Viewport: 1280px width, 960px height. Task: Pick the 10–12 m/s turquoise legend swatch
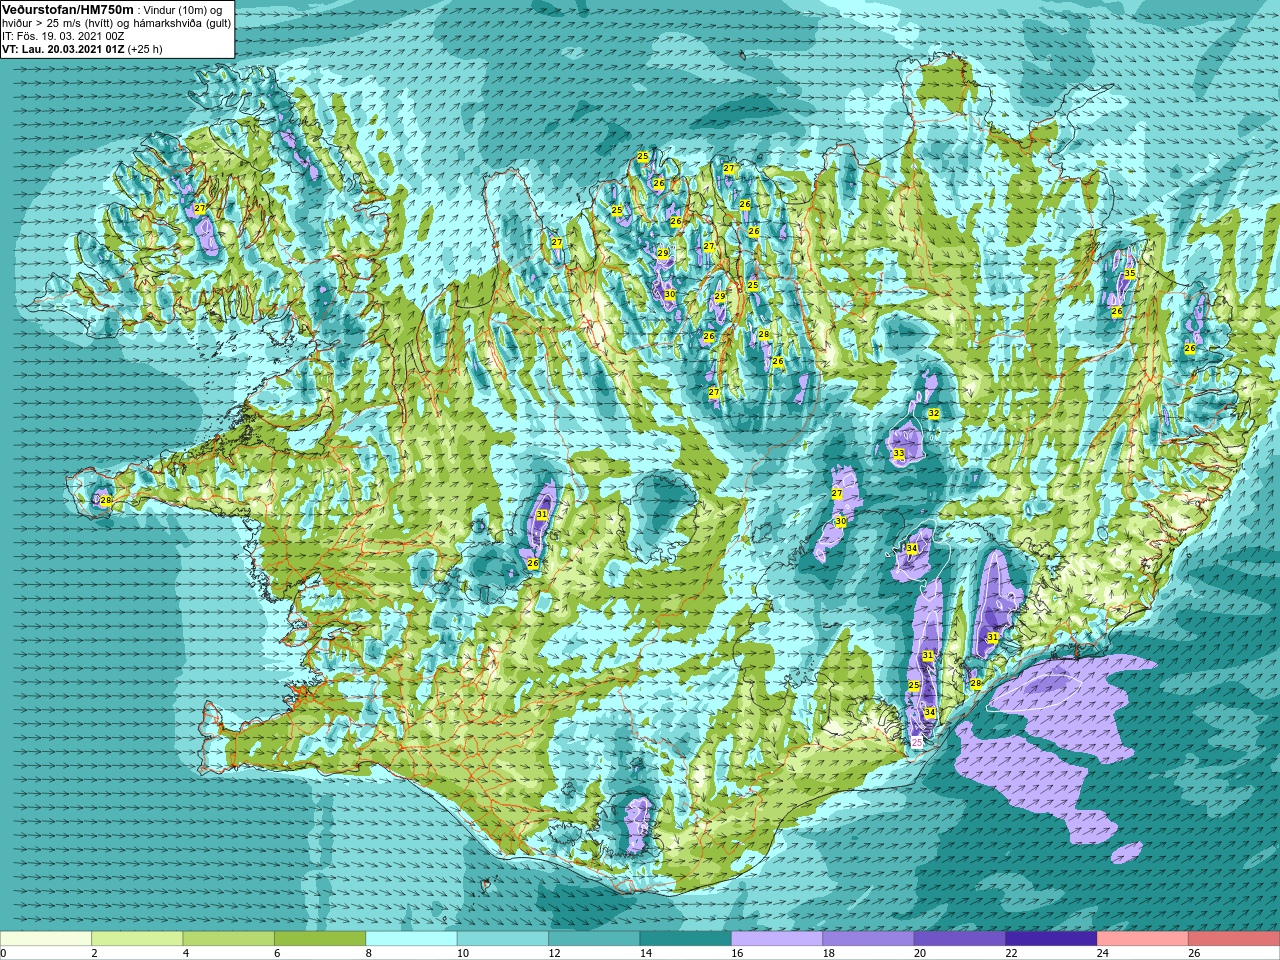pyautogui.click(x=503, y=939)
